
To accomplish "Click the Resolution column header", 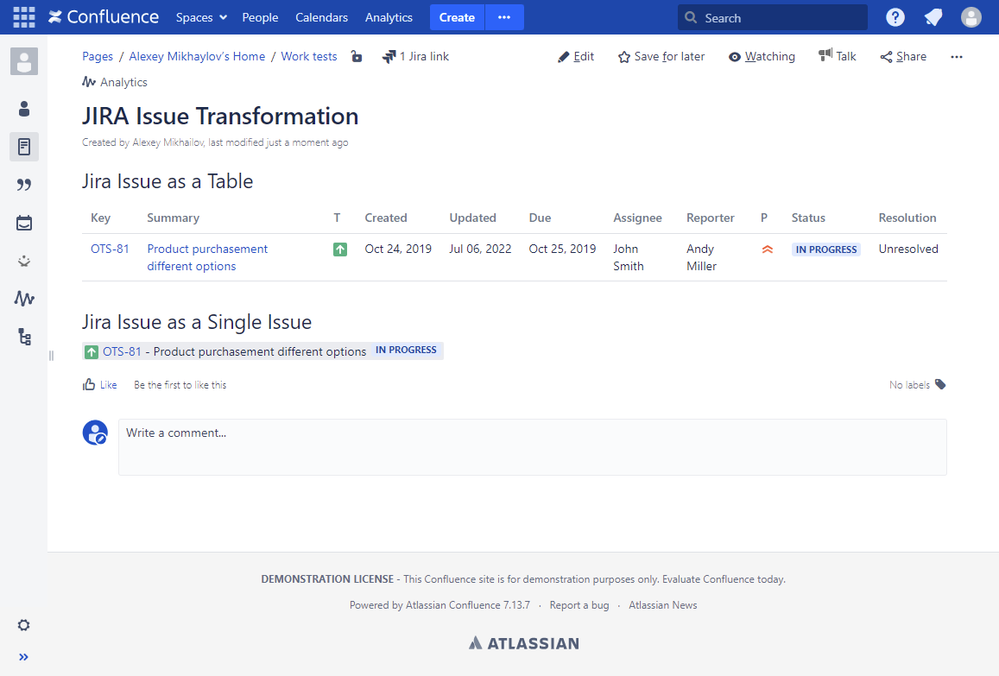I will click(x=907, y=218).
